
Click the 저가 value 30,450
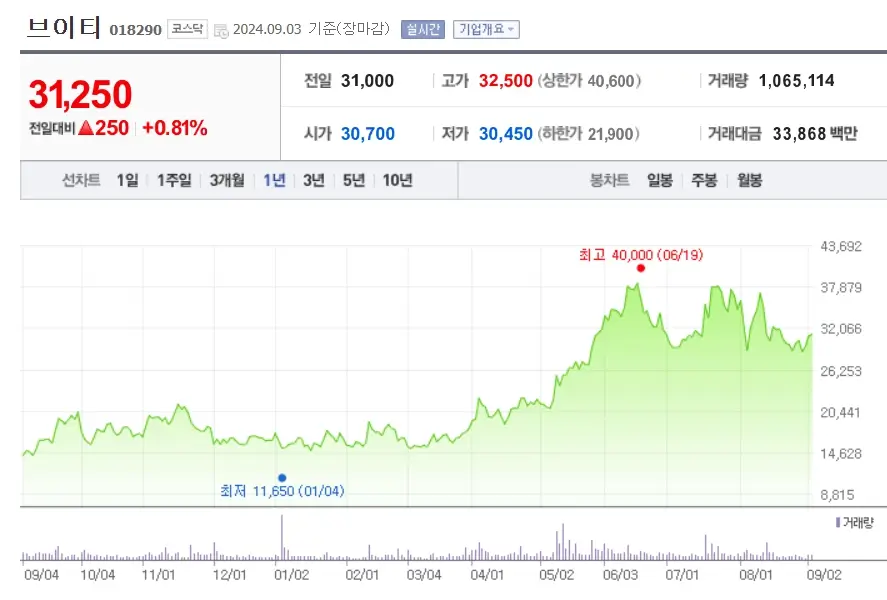point(506,134)
